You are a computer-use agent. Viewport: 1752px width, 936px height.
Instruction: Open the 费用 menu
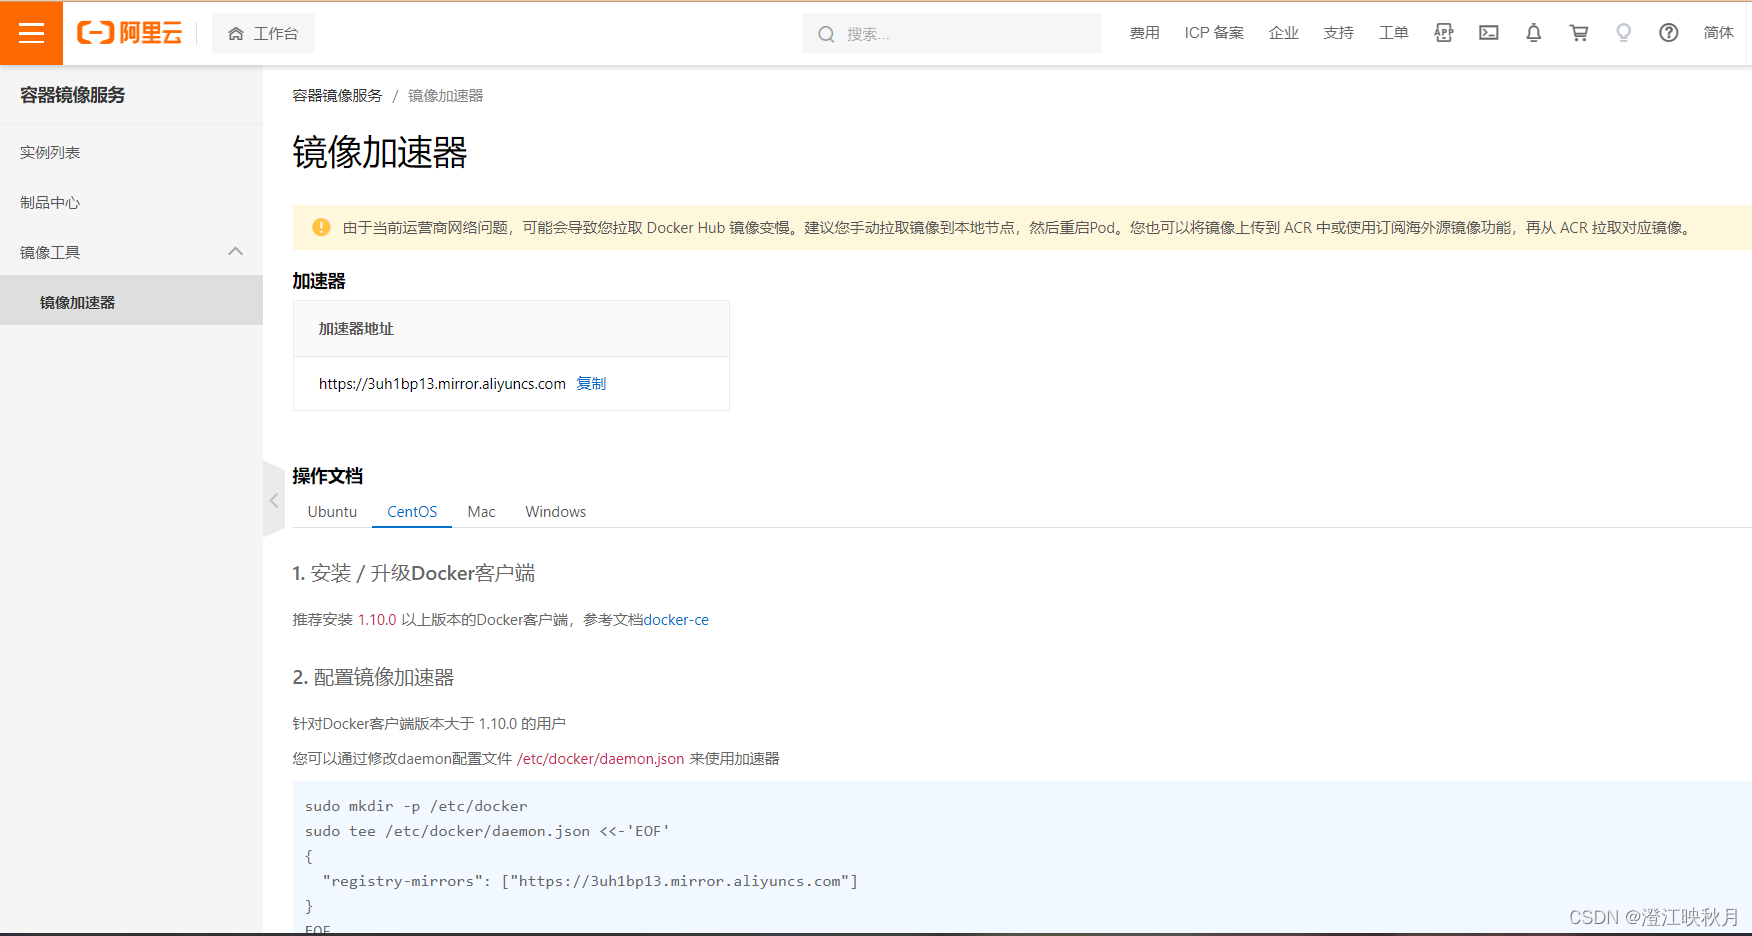(x=1144, y=33)
